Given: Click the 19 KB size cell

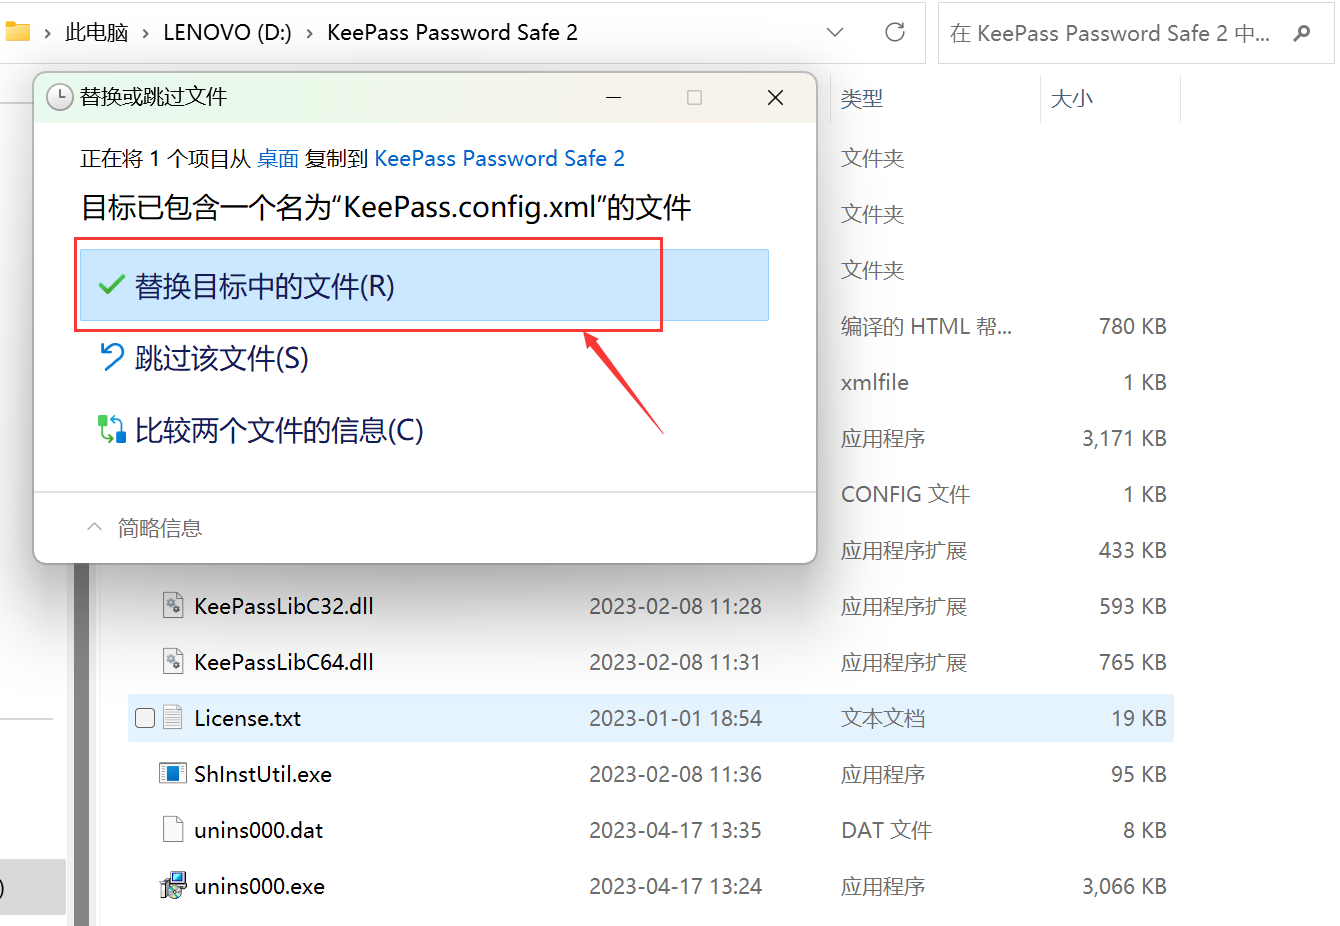Looking at the screenshot, I should click(x=1139, y=718).
